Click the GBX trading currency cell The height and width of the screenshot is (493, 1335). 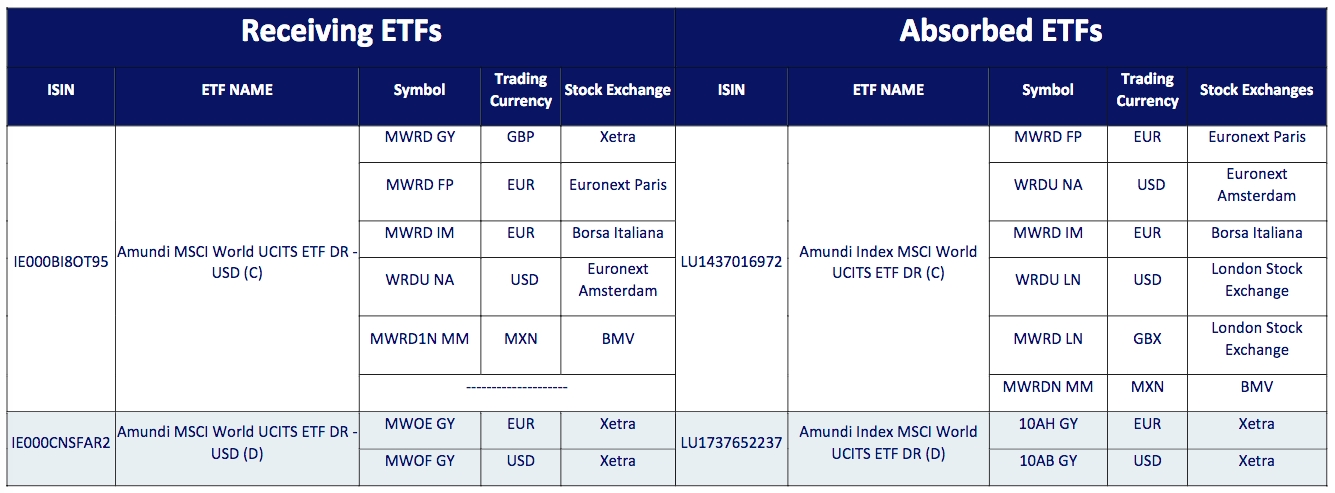(1147, 339)
